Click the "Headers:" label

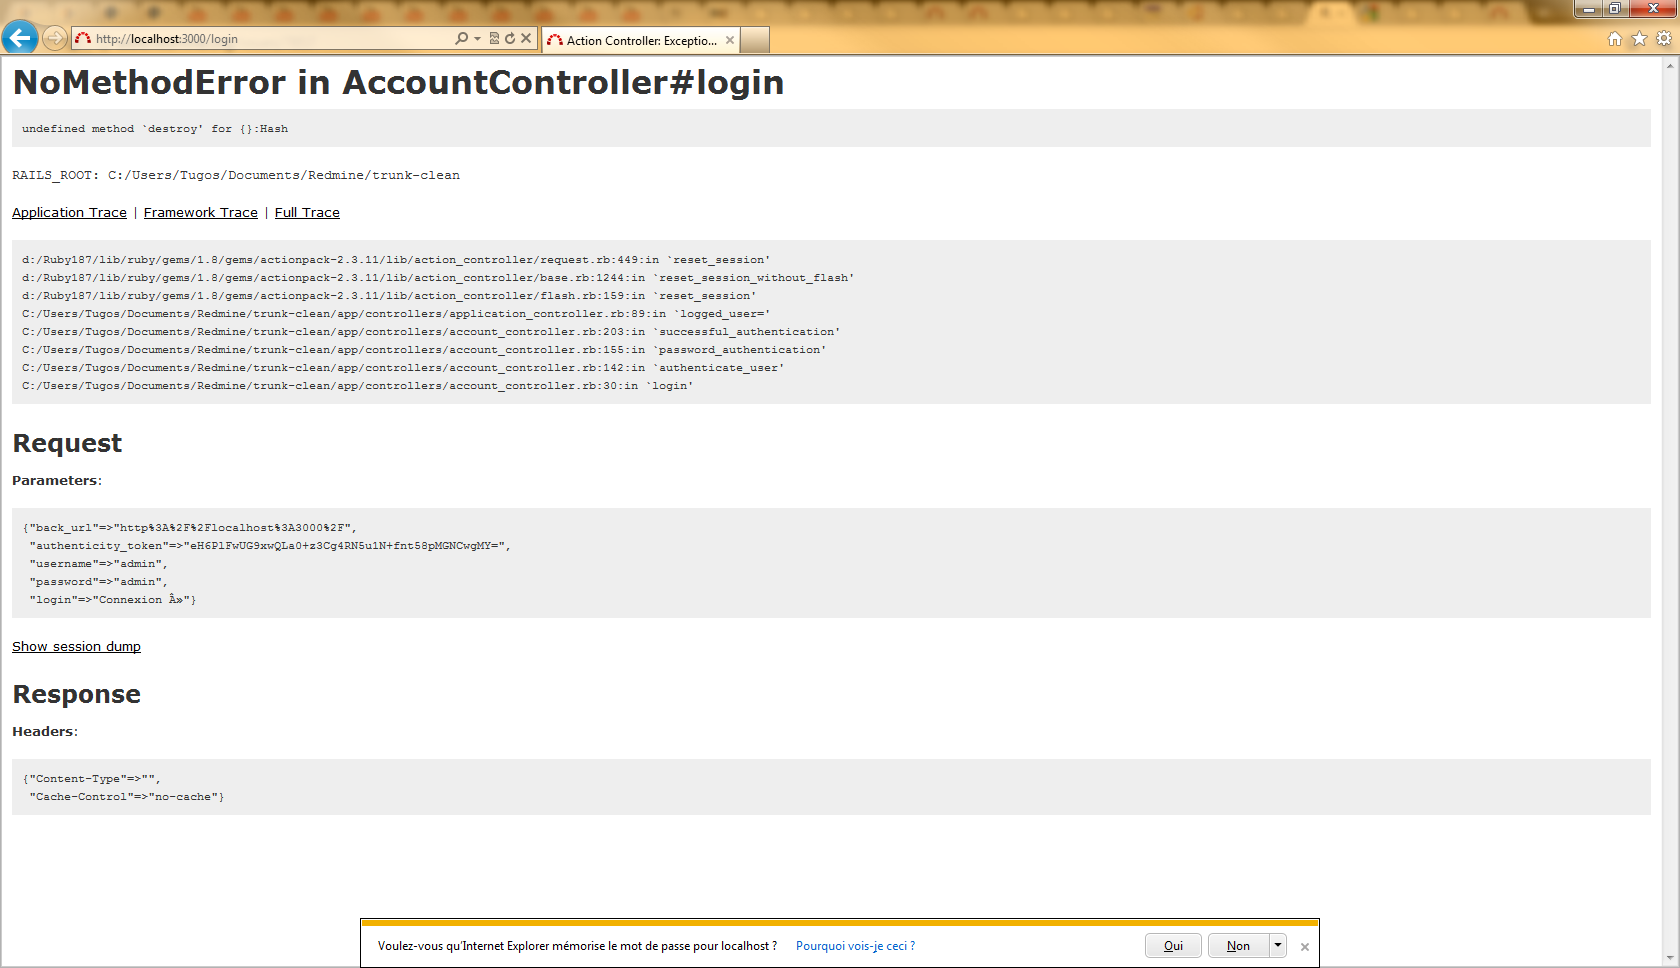tap(45, 732)
